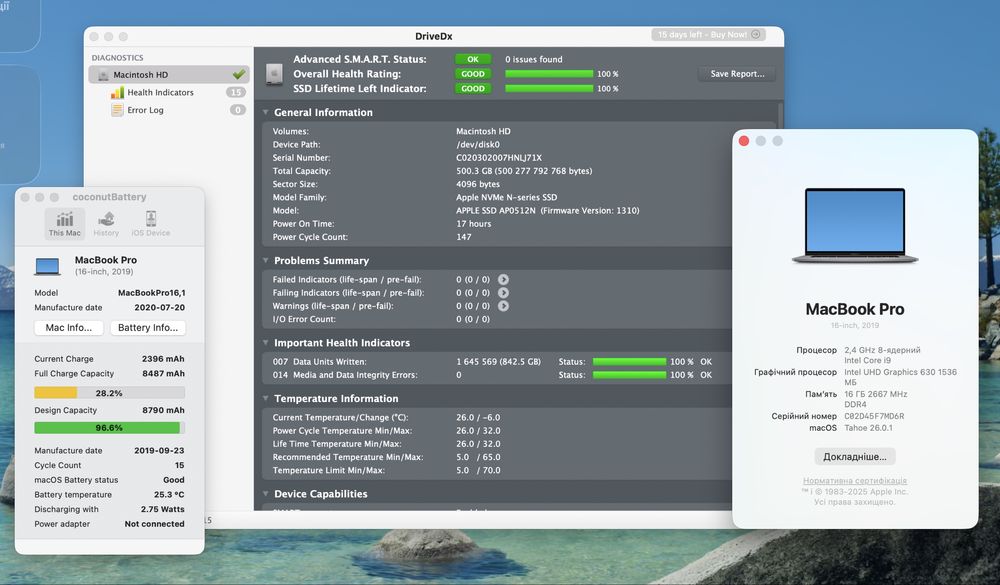Screen dimensions: 1000x585
Task: Click Media and Data Integrity Errors status bar
Action: pyautogui.click(x=629, y=375)
